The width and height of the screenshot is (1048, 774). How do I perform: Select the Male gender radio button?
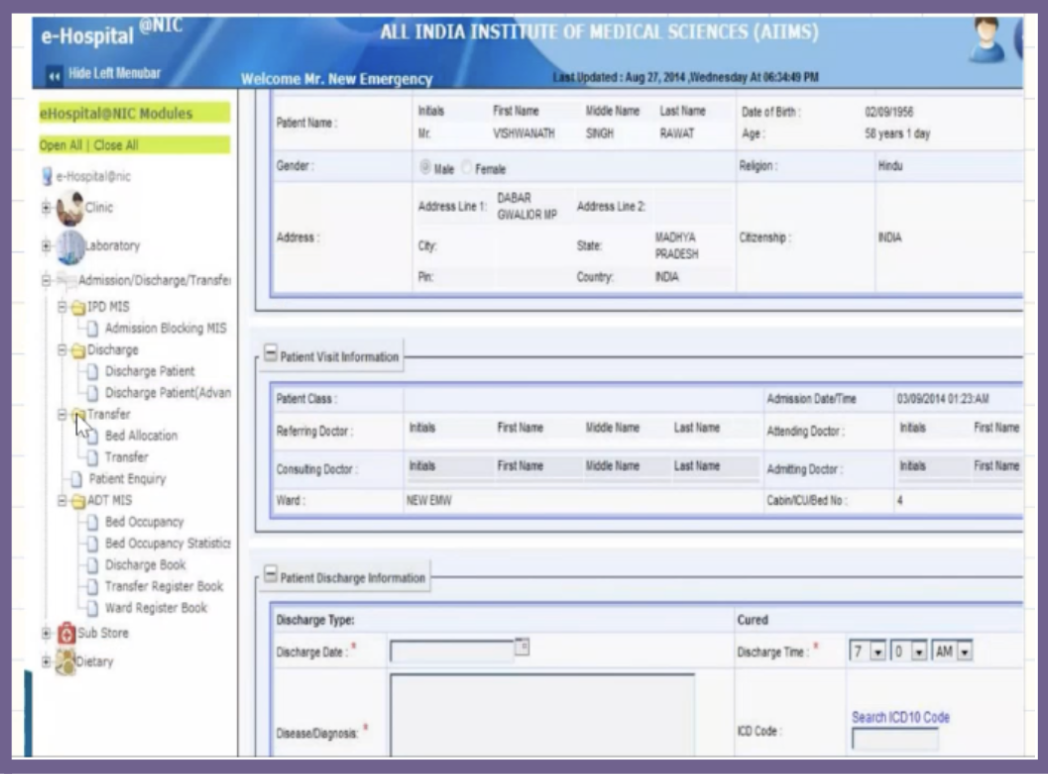424,170
